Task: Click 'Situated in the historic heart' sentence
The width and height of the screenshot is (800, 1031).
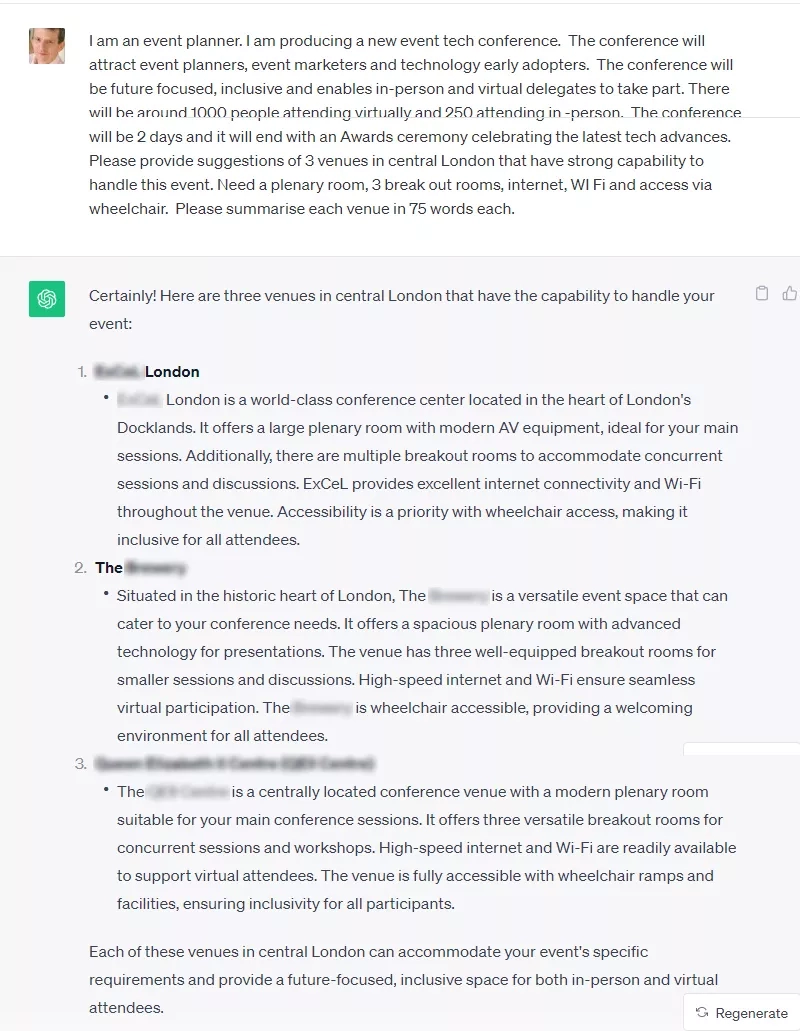Action: (x=256, y=596)
